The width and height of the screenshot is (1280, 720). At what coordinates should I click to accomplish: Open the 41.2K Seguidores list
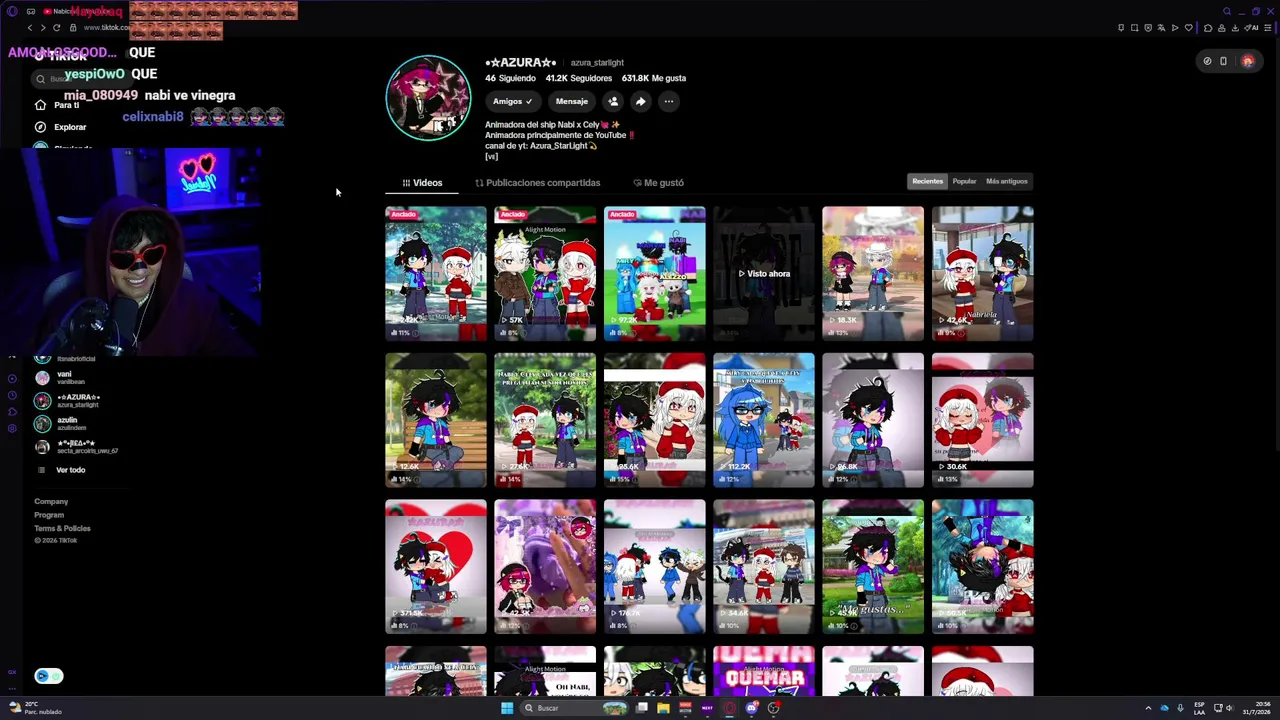(x=578, y=78)
